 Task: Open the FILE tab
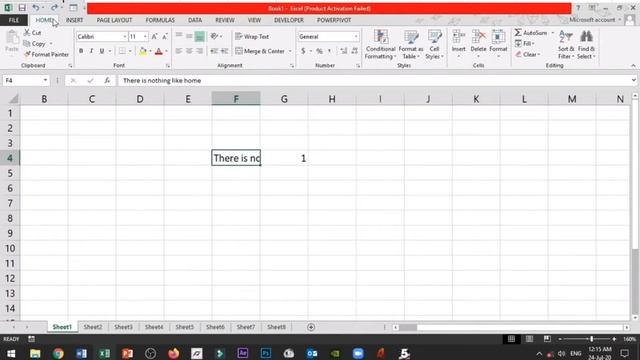14,20
